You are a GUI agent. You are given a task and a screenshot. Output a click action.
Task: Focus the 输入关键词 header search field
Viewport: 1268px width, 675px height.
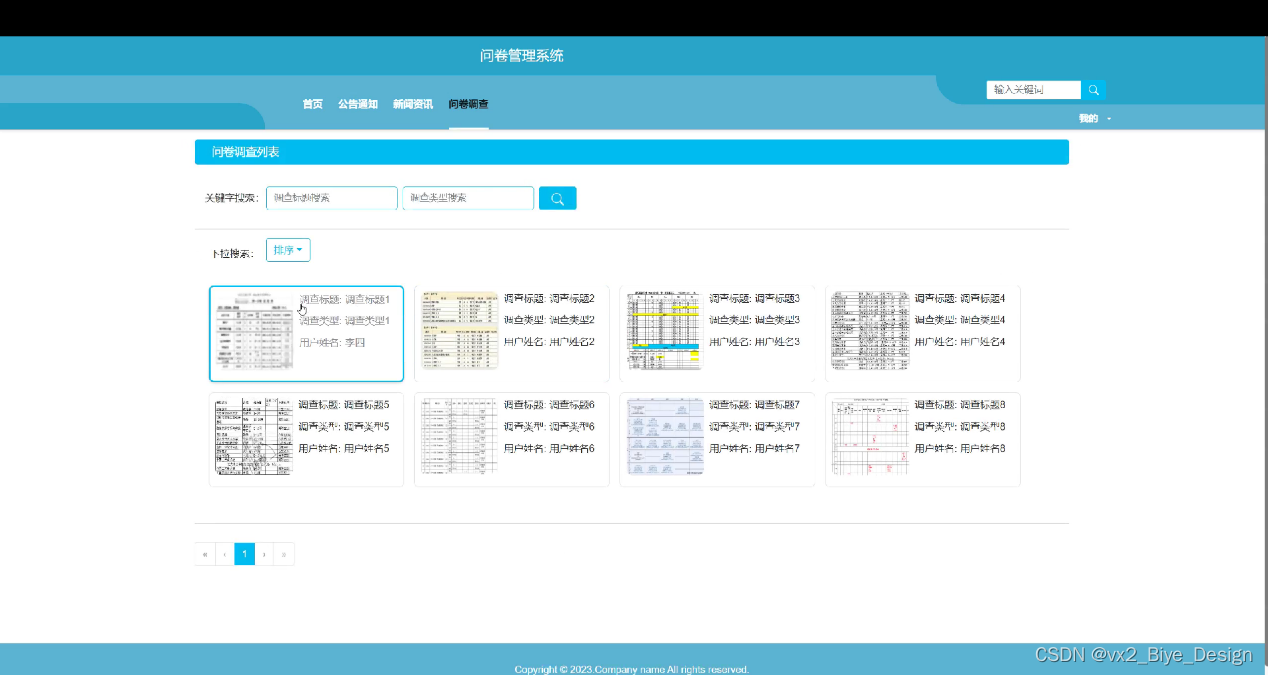[1034, 90]
